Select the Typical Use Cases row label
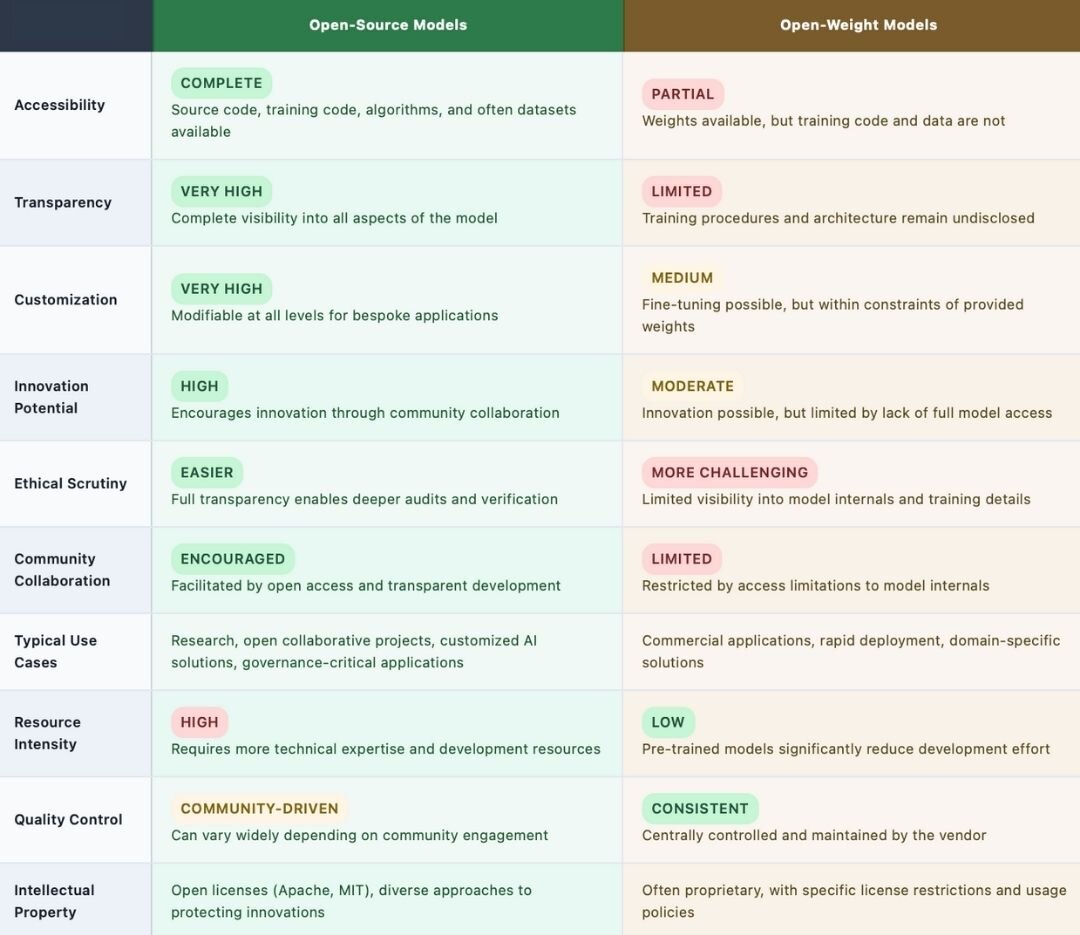 [55, 651]
